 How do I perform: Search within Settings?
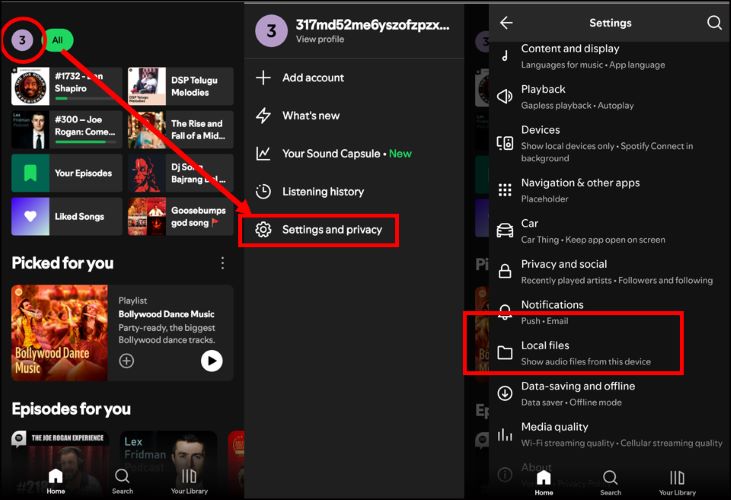click(x=714, y=22)
